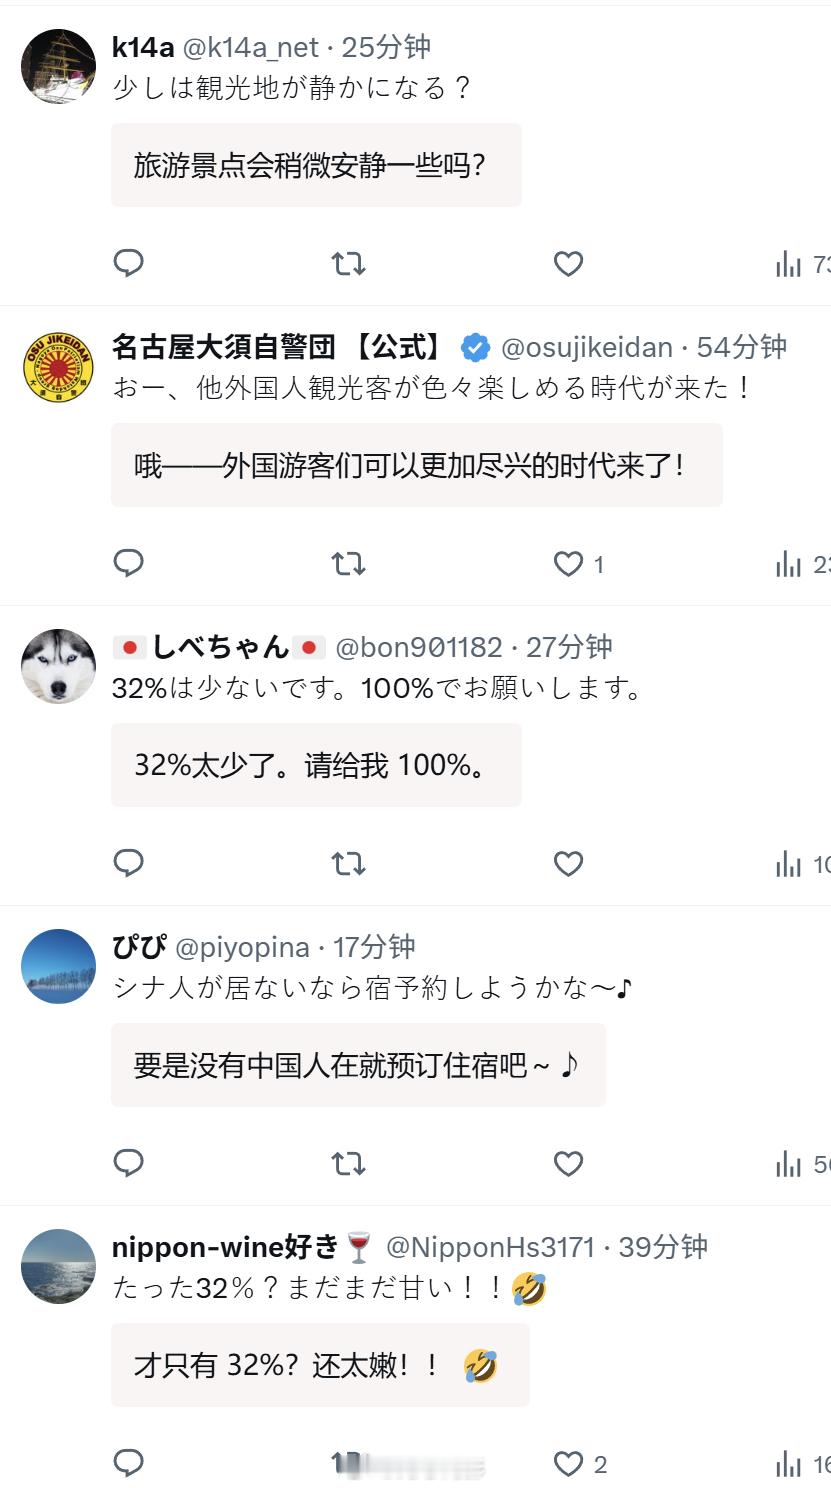Reply to しべちゃん's tweet
The height and width of the screenshot is (1488, 831).
[x=129, y=863]
